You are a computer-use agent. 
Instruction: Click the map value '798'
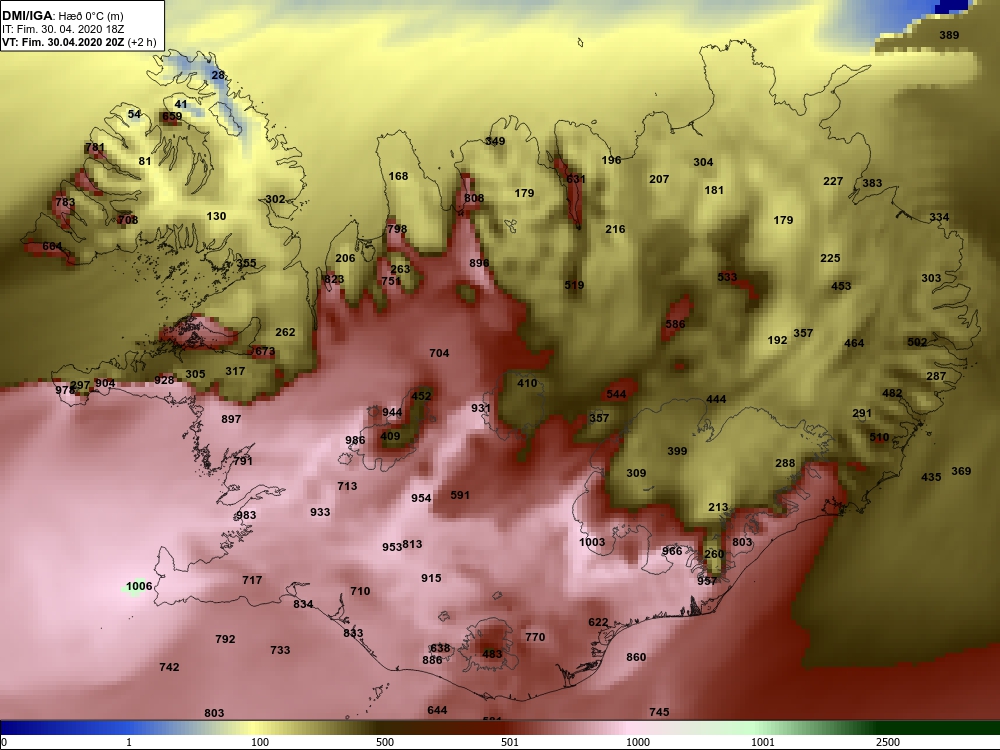tap(397, 229)
